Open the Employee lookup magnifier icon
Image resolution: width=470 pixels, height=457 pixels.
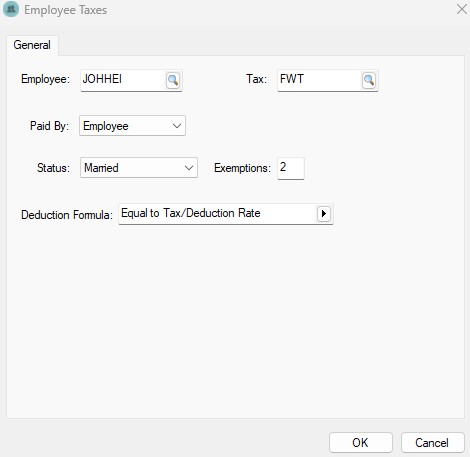(173, 80)
